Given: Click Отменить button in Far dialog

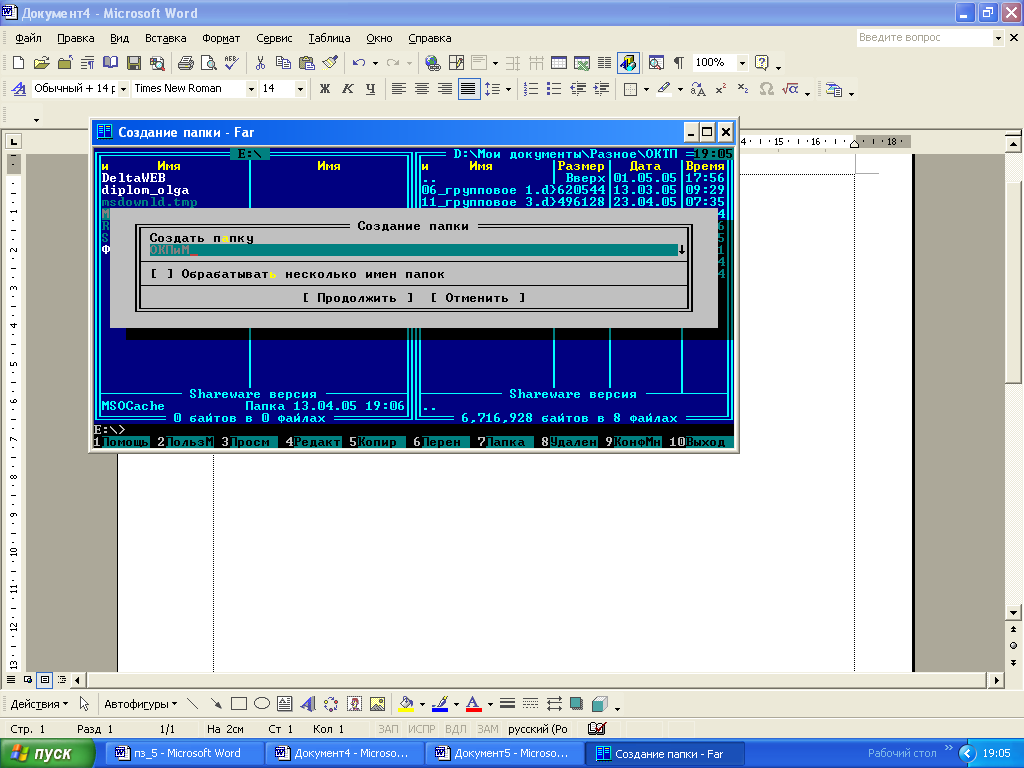Looking at the screenshot, I should (x=477, y=298).
